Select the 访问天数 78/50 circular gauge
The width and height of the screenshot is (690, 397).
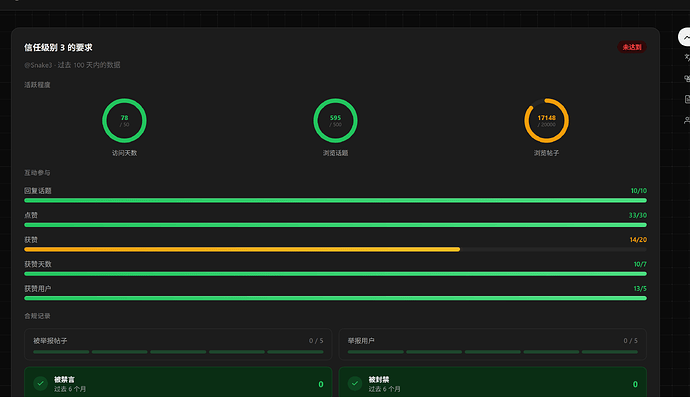(x=125, y=120)
